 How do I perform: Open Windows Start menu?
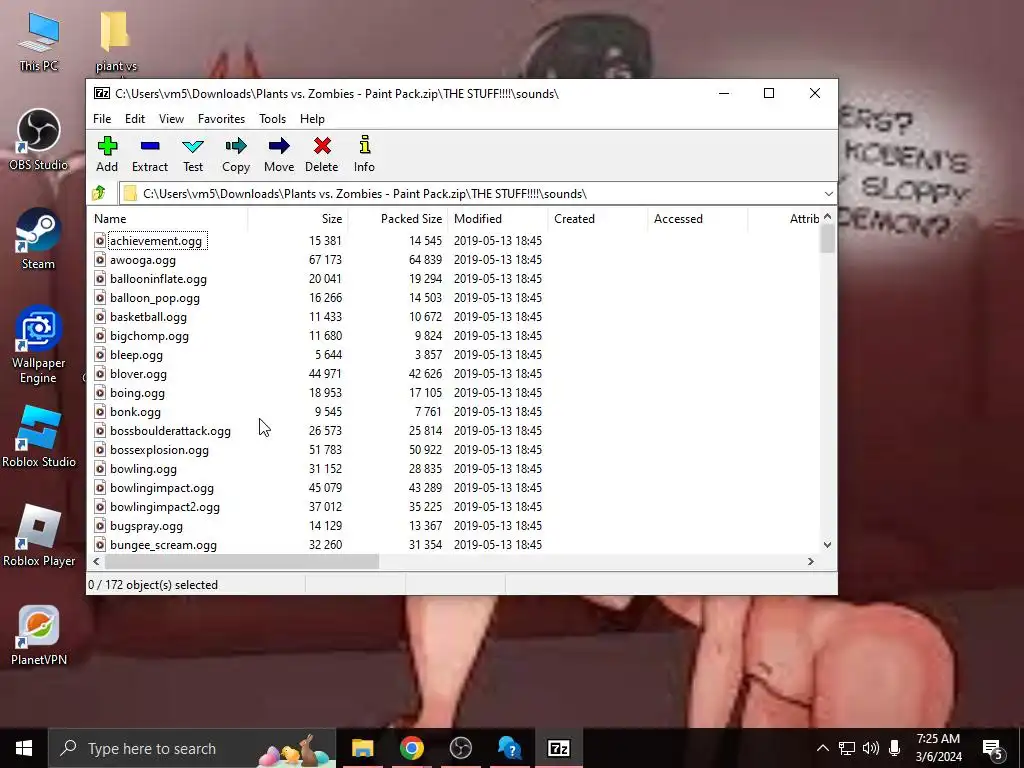[x=24, y=748]
